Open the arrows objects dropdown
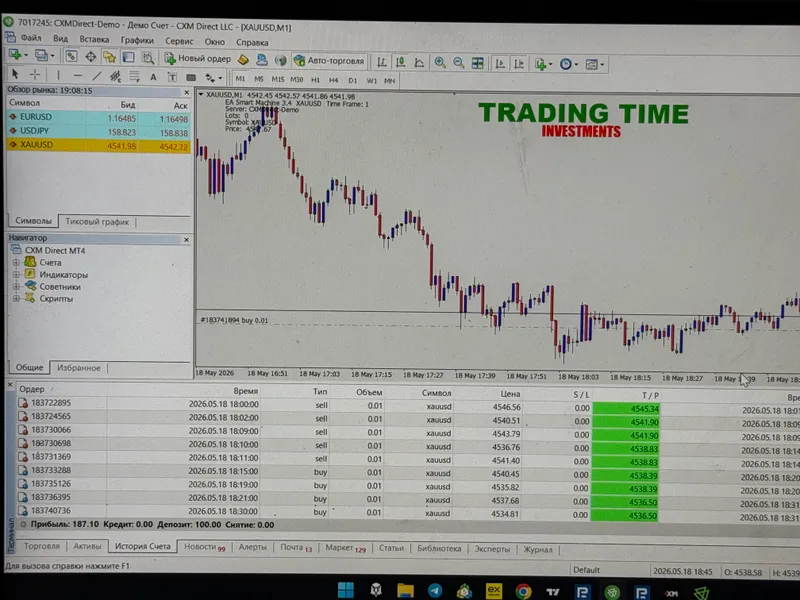 tap(213, 78)
